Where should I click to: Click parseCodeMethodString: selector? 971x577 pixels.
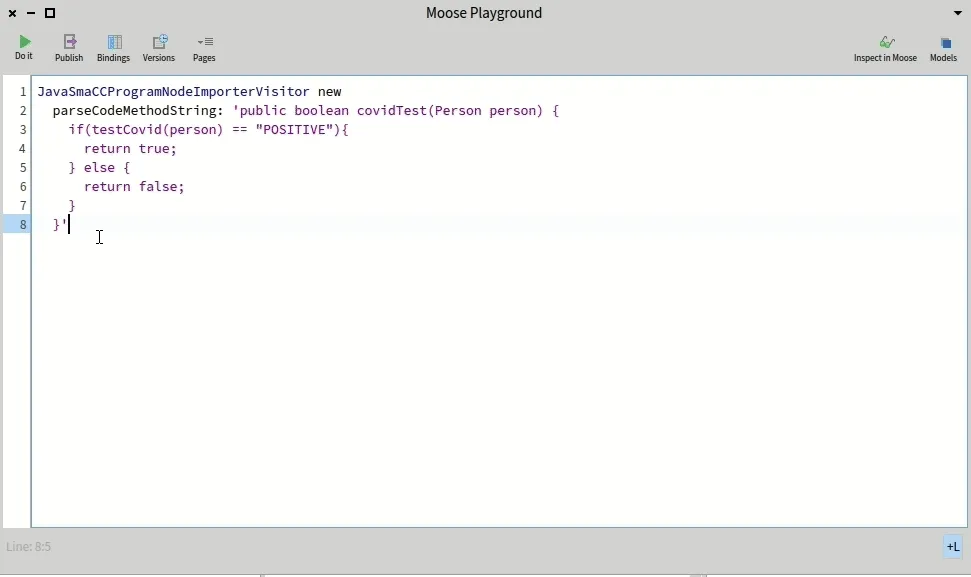[138, 111]
